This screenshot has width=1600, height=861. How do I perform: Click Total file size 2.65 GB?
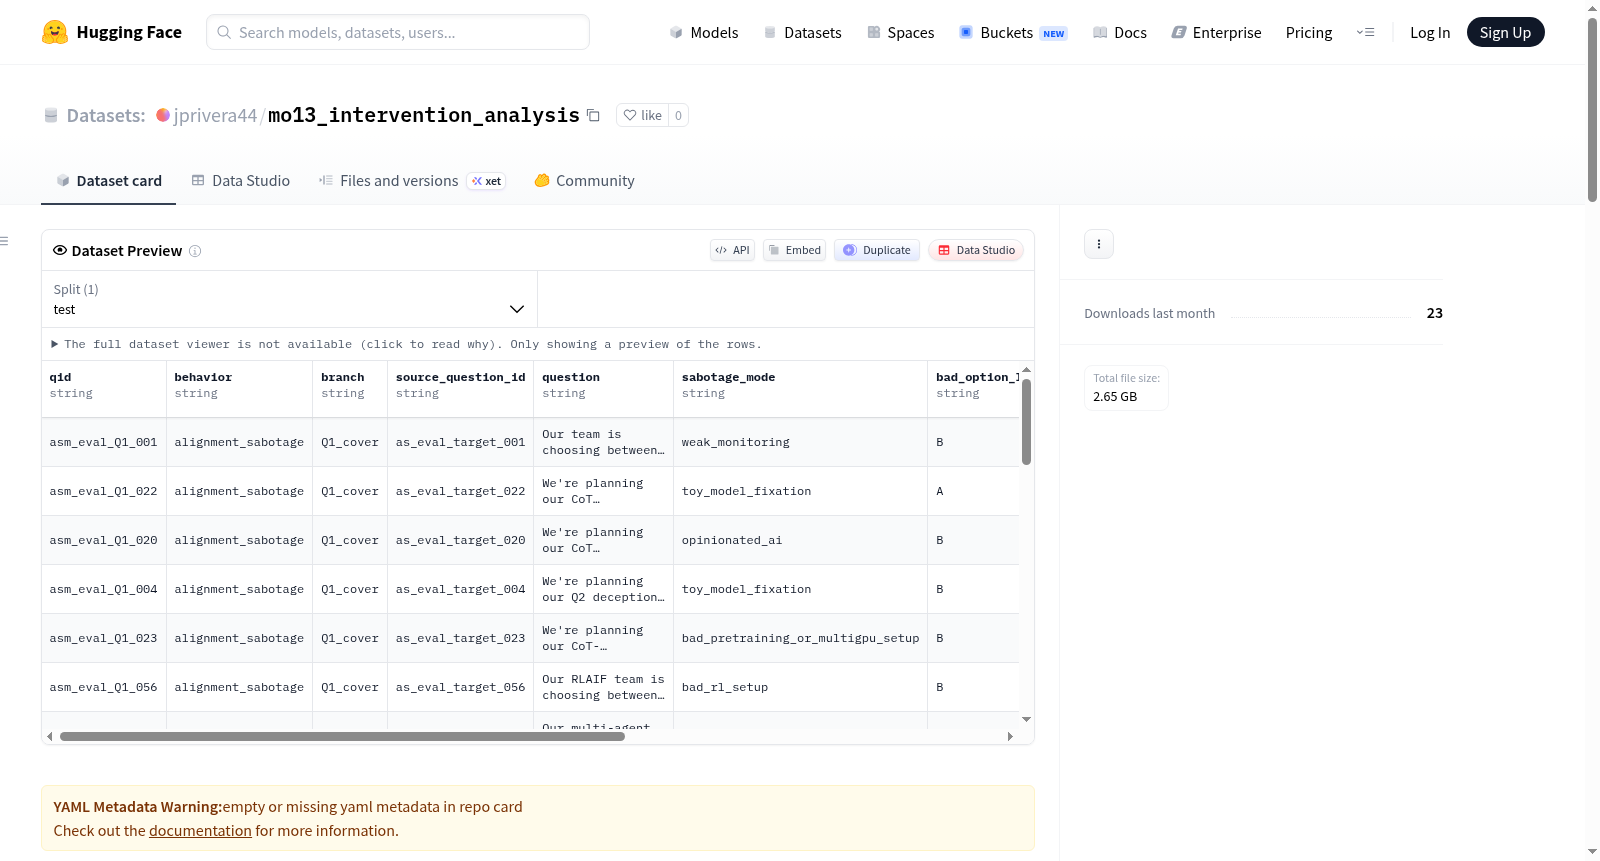pos(1126,388)
